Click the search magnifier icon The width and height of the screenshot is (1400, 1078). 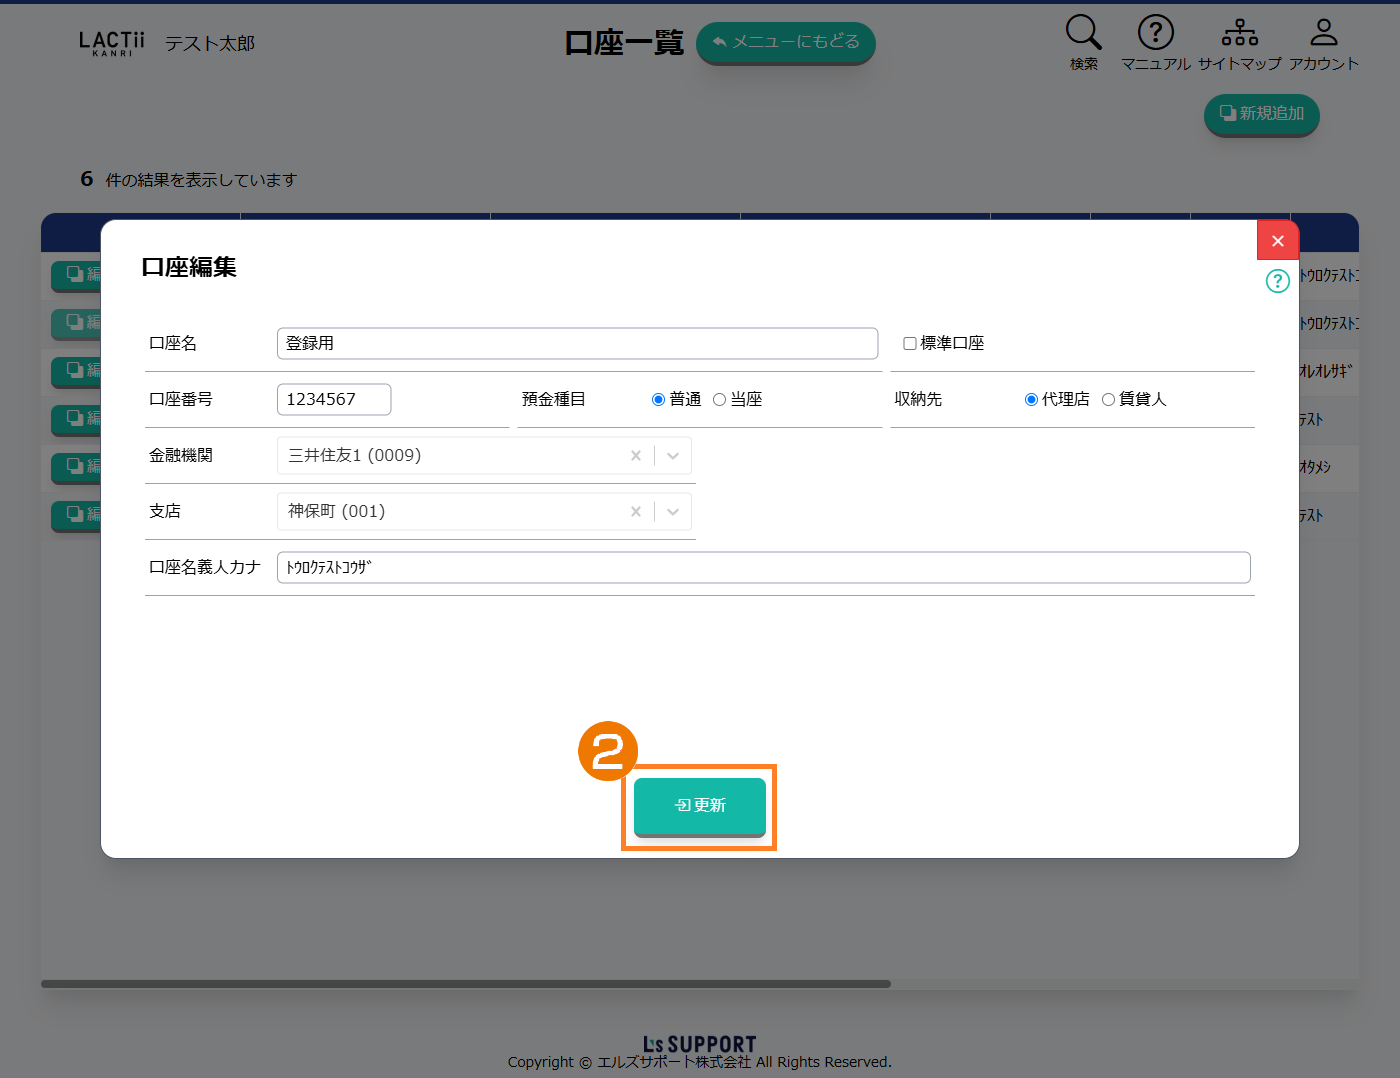[1083, 33]
